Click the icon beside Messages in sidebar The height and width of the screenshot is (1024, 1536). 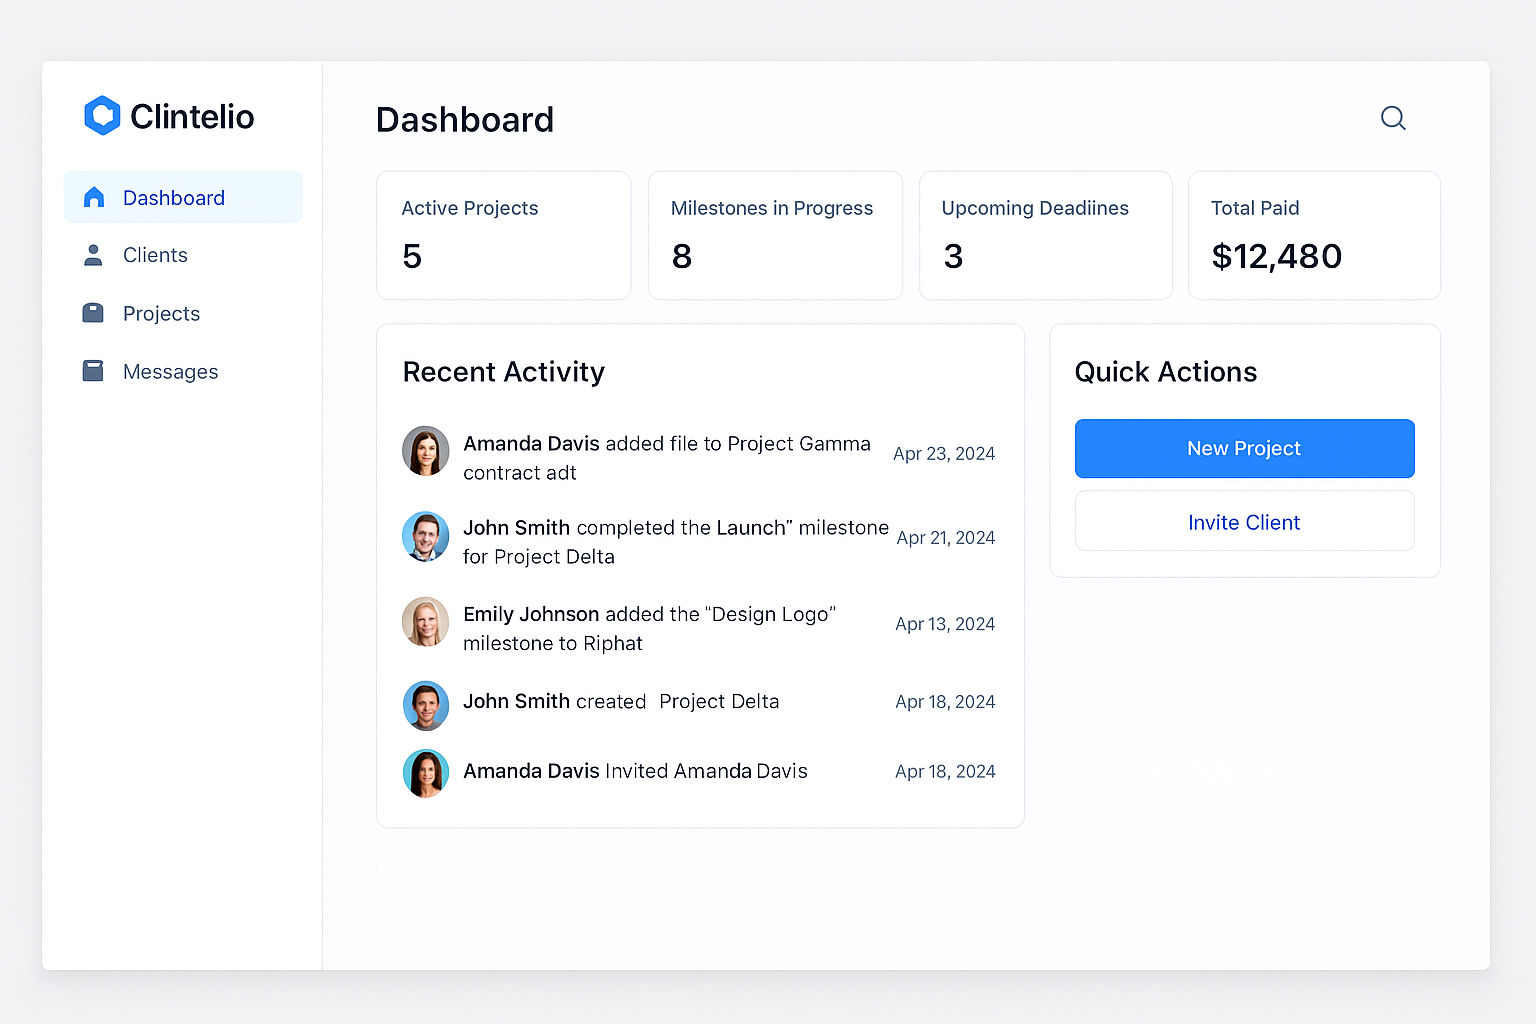pyautogui.click(x=93, y=371)
